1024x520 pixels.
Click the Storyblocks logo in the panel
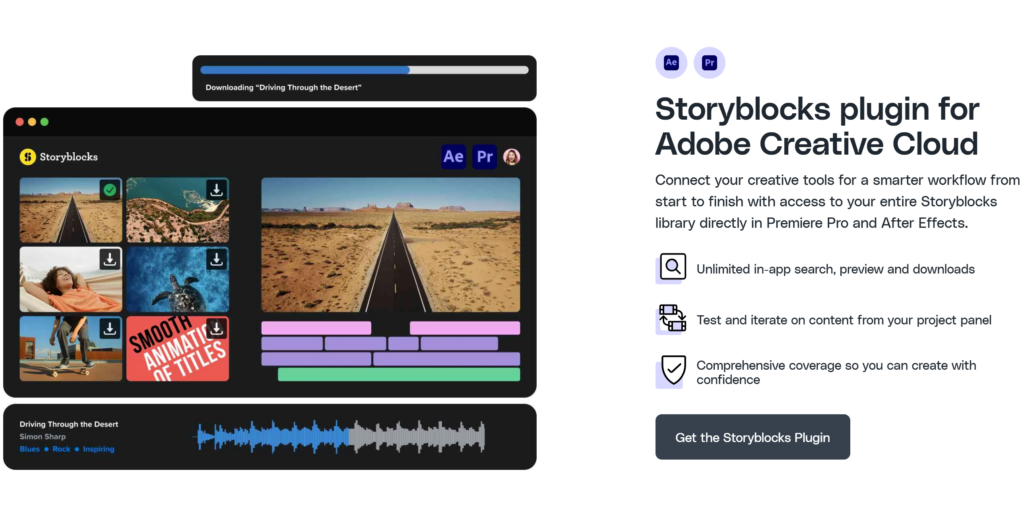(x=59, y=157)
